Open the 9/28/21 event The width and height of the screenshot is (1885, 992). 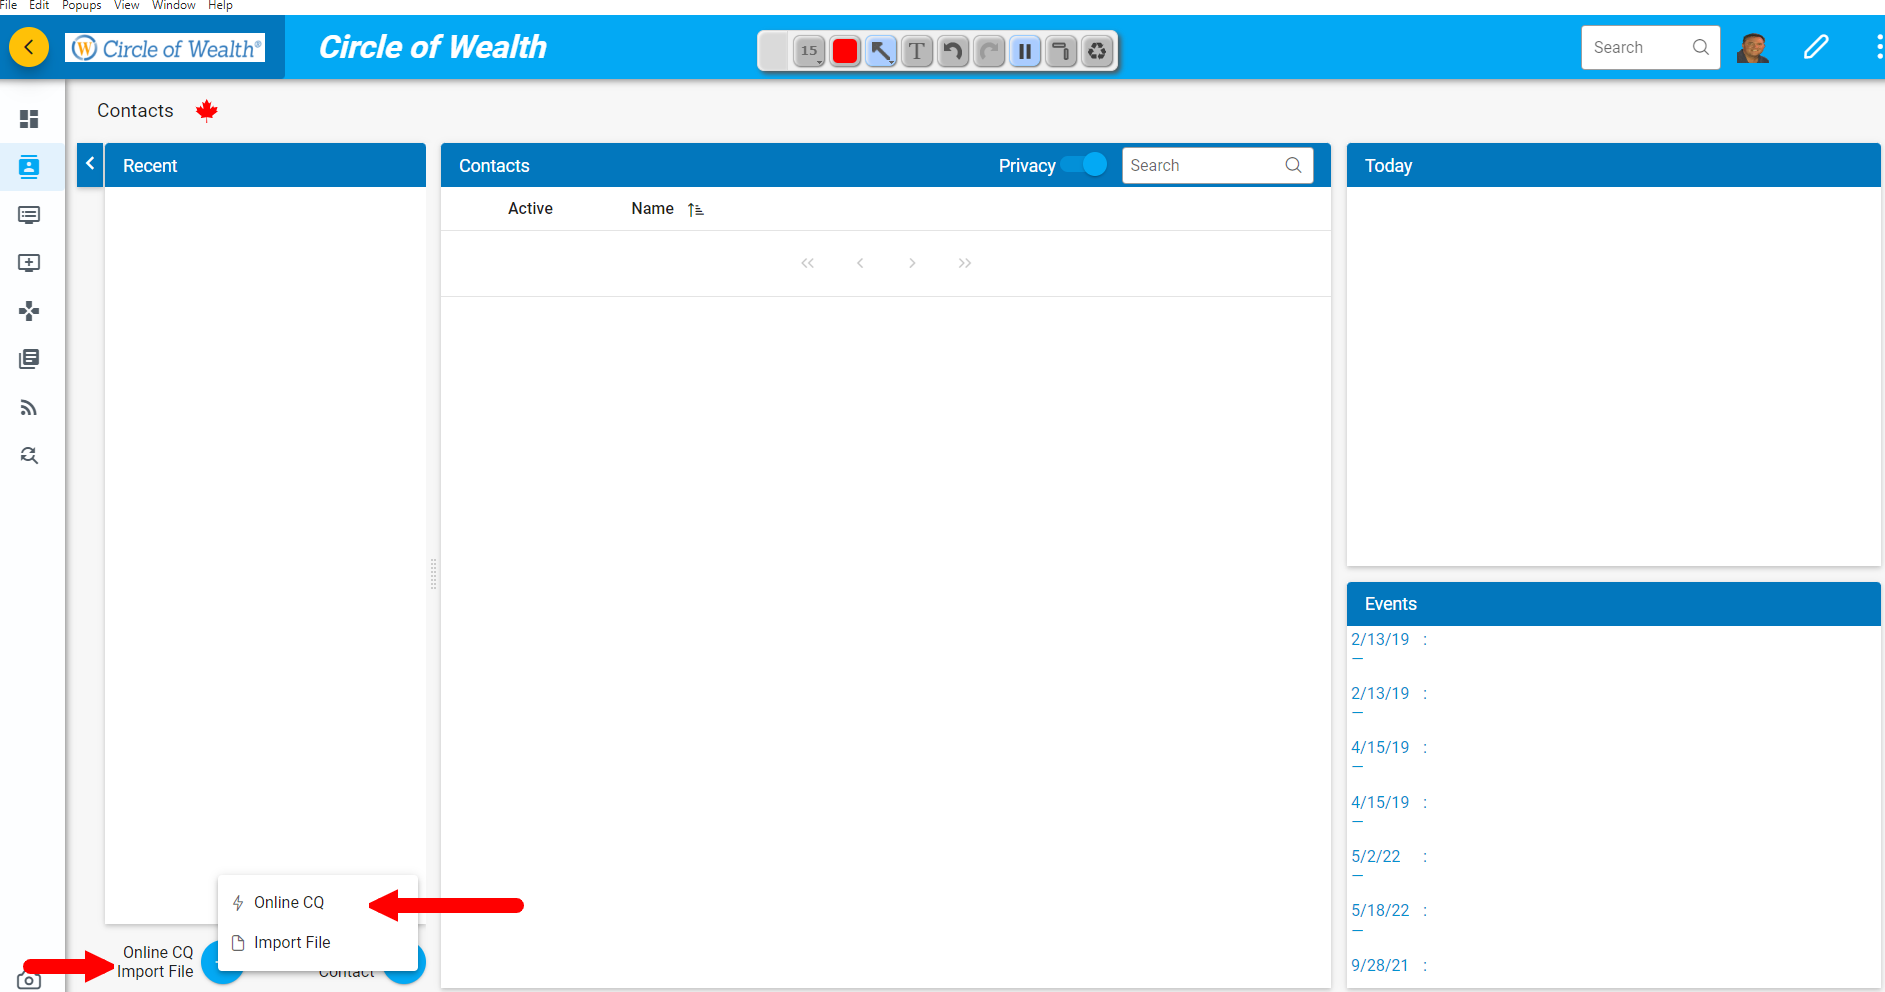1380,965
